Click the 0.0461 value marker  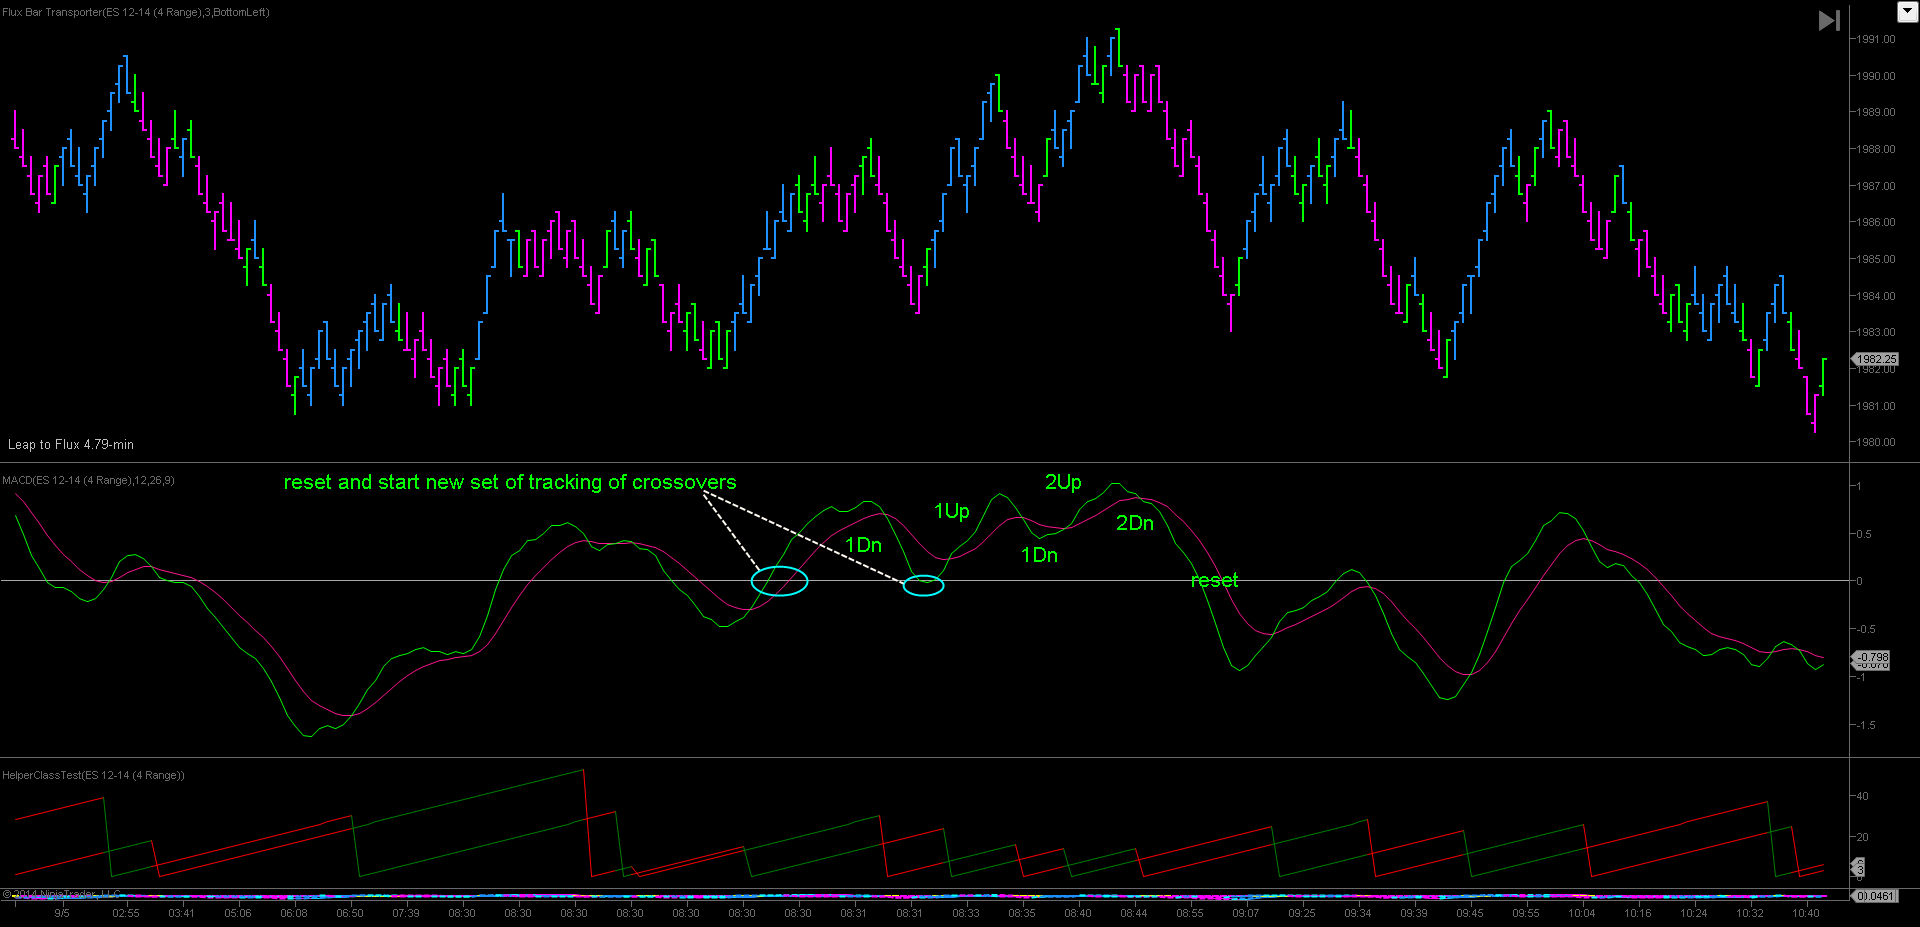(1875, 896)
